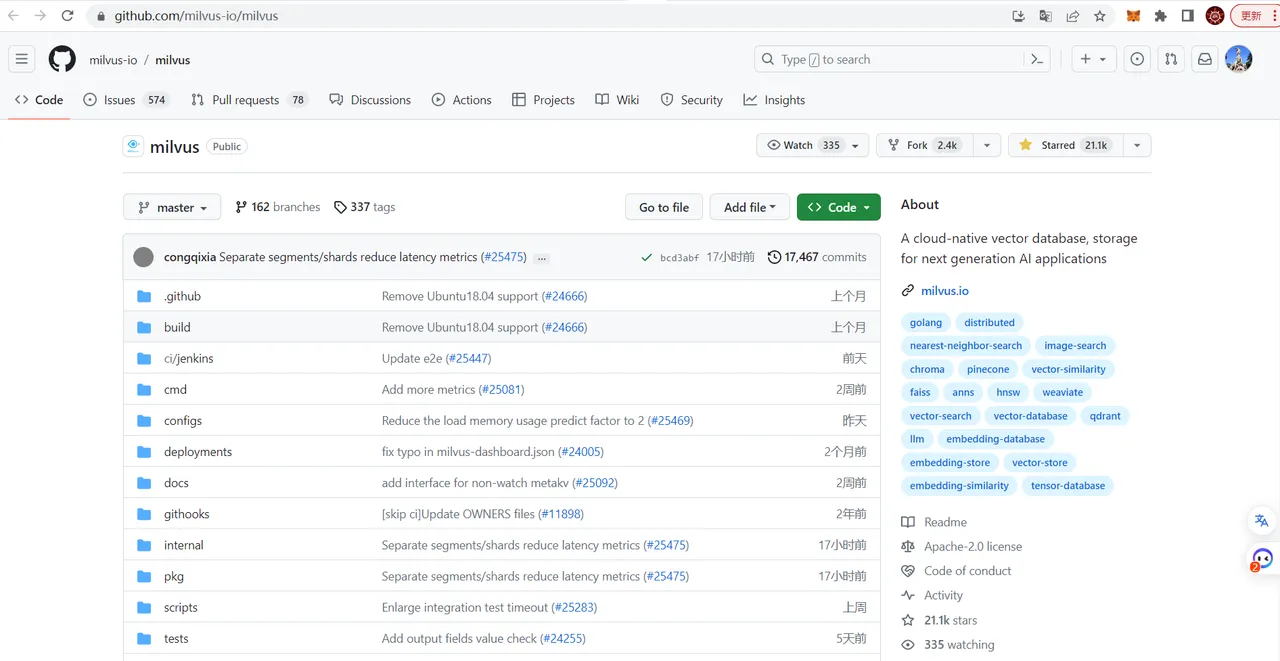
Task: Click the .github folder icon
Action: [144, 296]
